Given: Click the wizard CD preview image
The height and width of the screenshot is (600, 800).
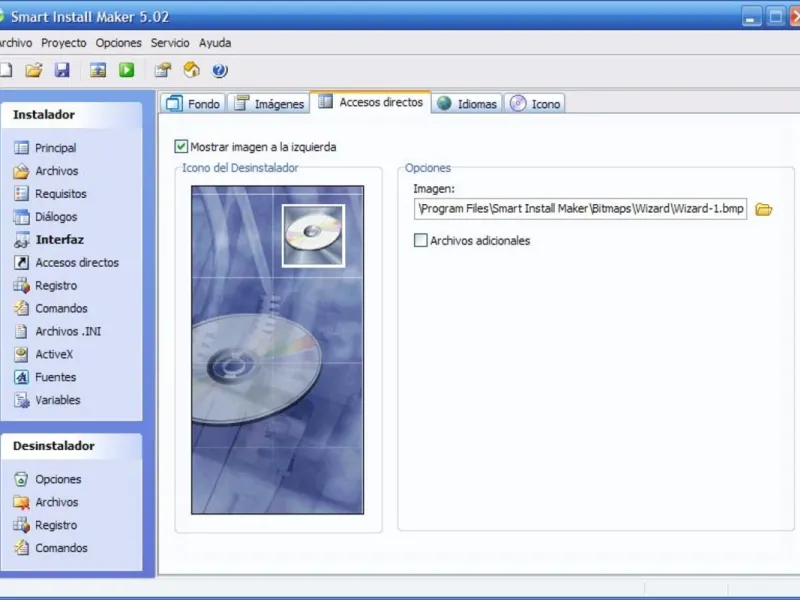Looking at the screenshot, I should [278, 350].
